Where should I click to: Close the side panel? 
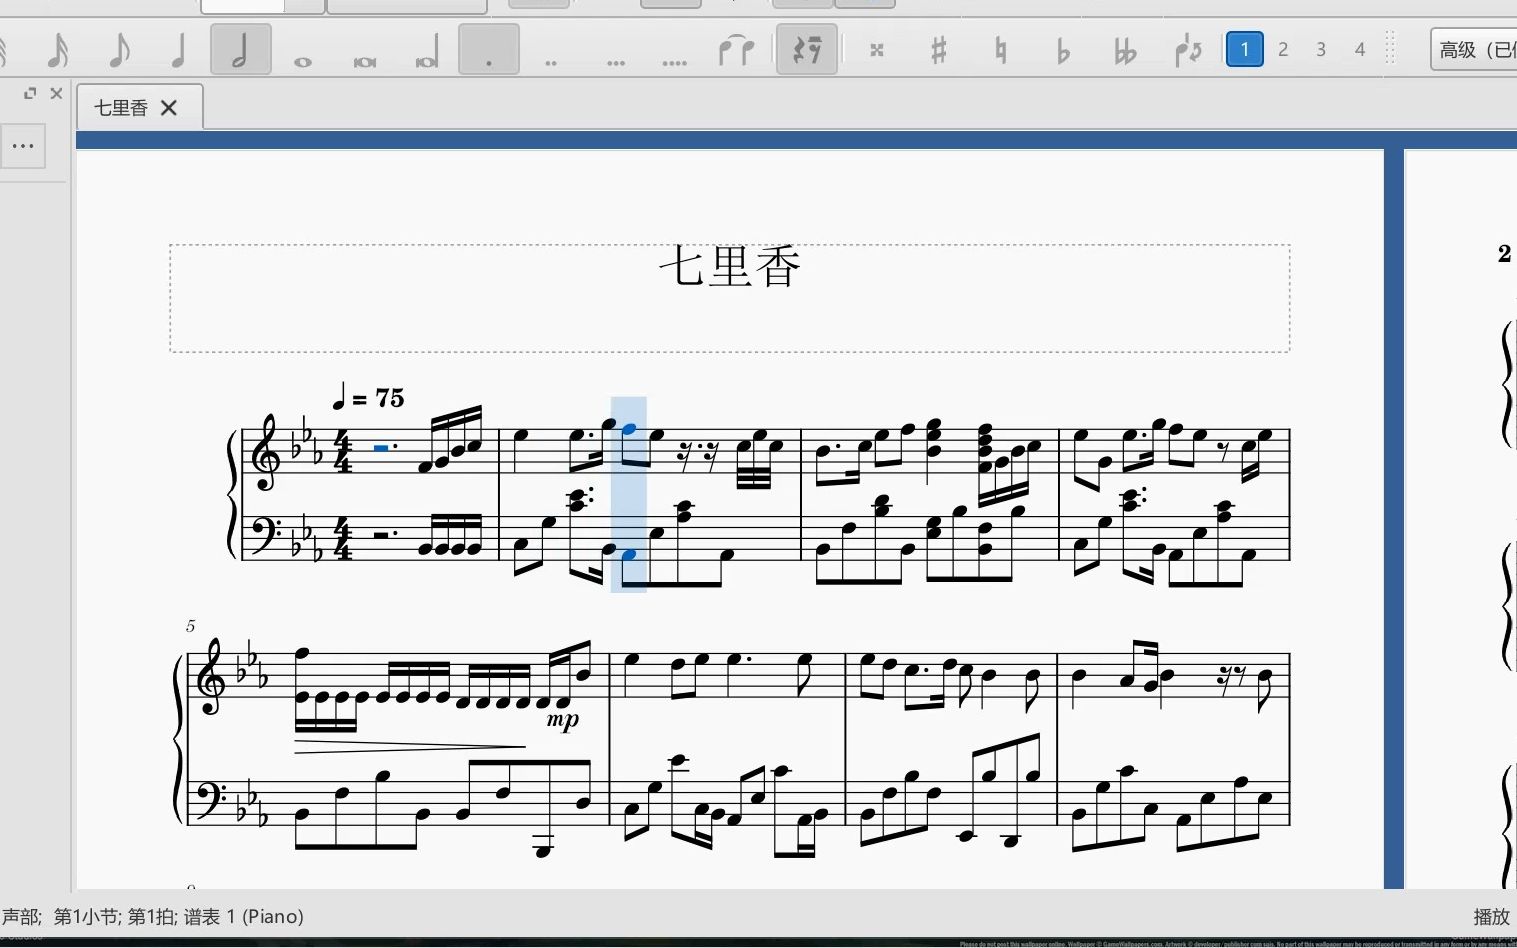[56, 93]
